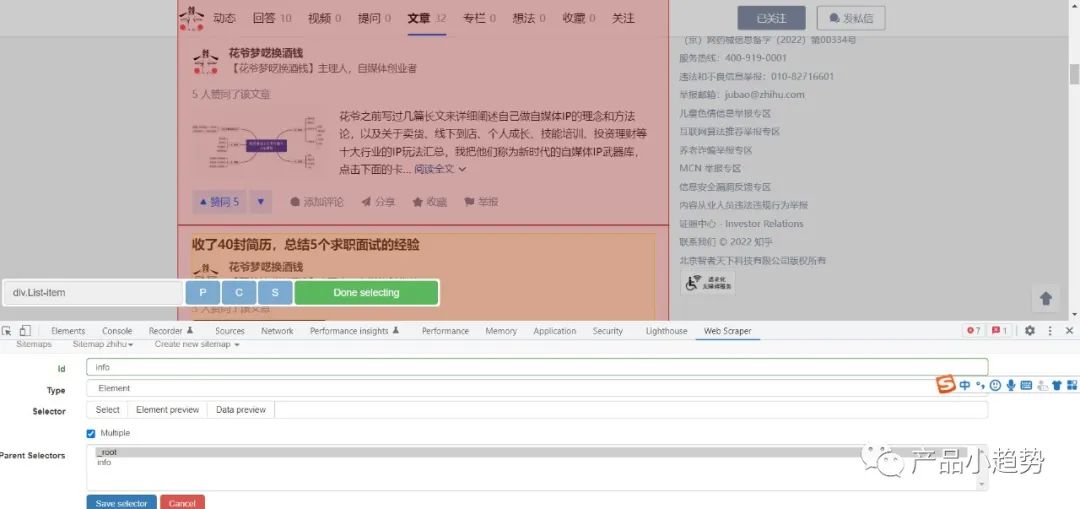Click the Id input field
Screen dimensions: 1080x509
(x=537, y=367)
